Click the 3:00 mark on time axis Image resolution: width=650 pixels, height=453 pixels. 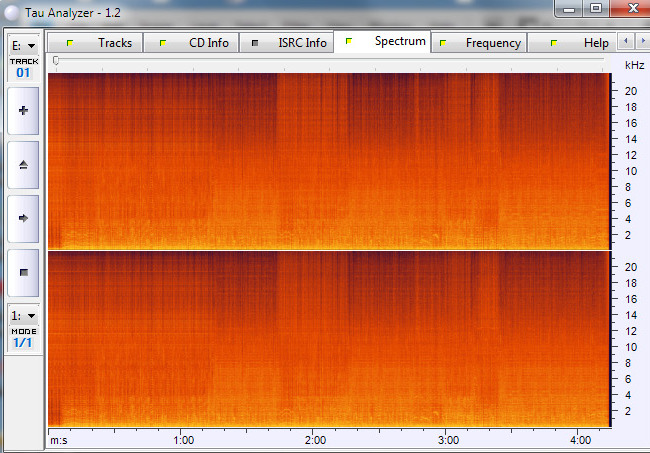coord(448,440)
